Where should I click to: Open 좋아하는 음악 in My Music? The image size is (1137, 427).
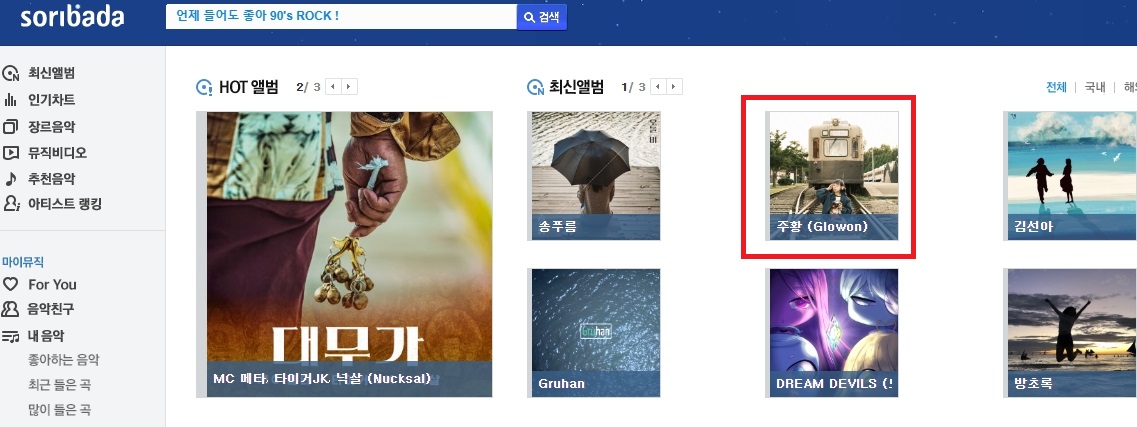[x=64, y=360]
